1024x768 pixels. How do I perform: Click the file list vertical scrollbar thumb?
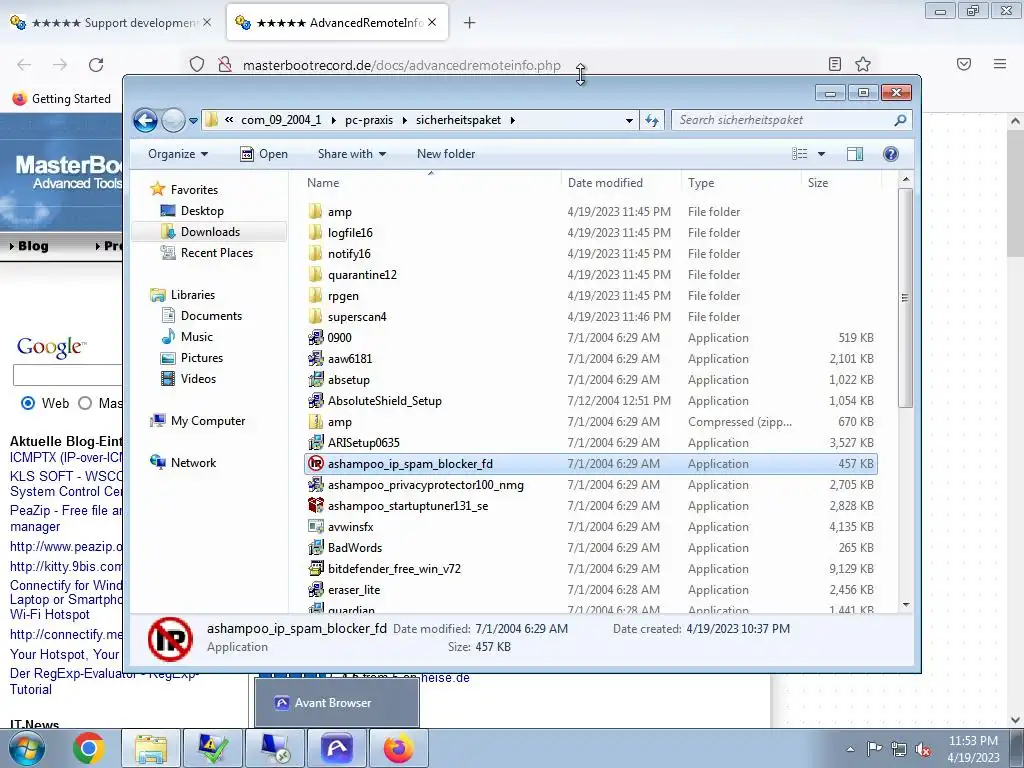[x=905, y=298]
